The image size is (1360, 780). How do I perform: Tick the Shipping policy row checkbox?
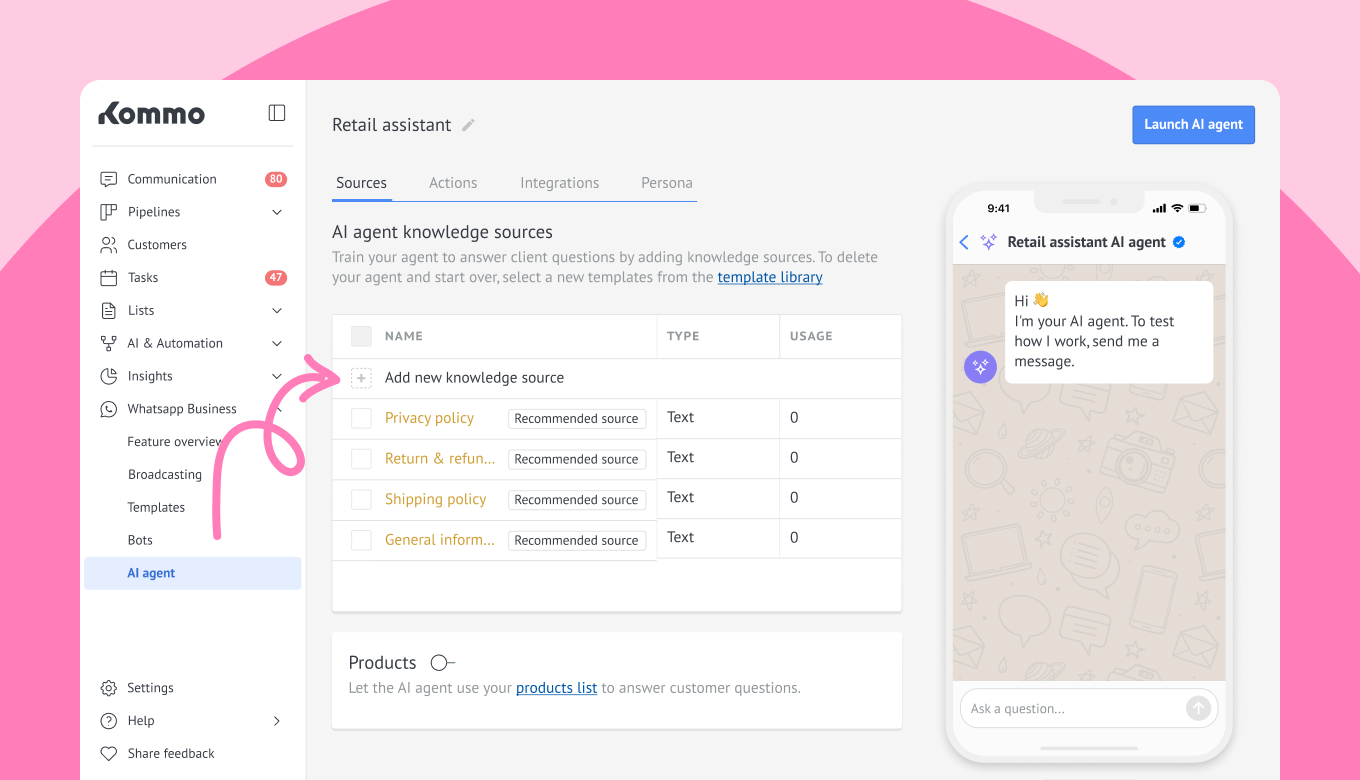pos(361,499)
